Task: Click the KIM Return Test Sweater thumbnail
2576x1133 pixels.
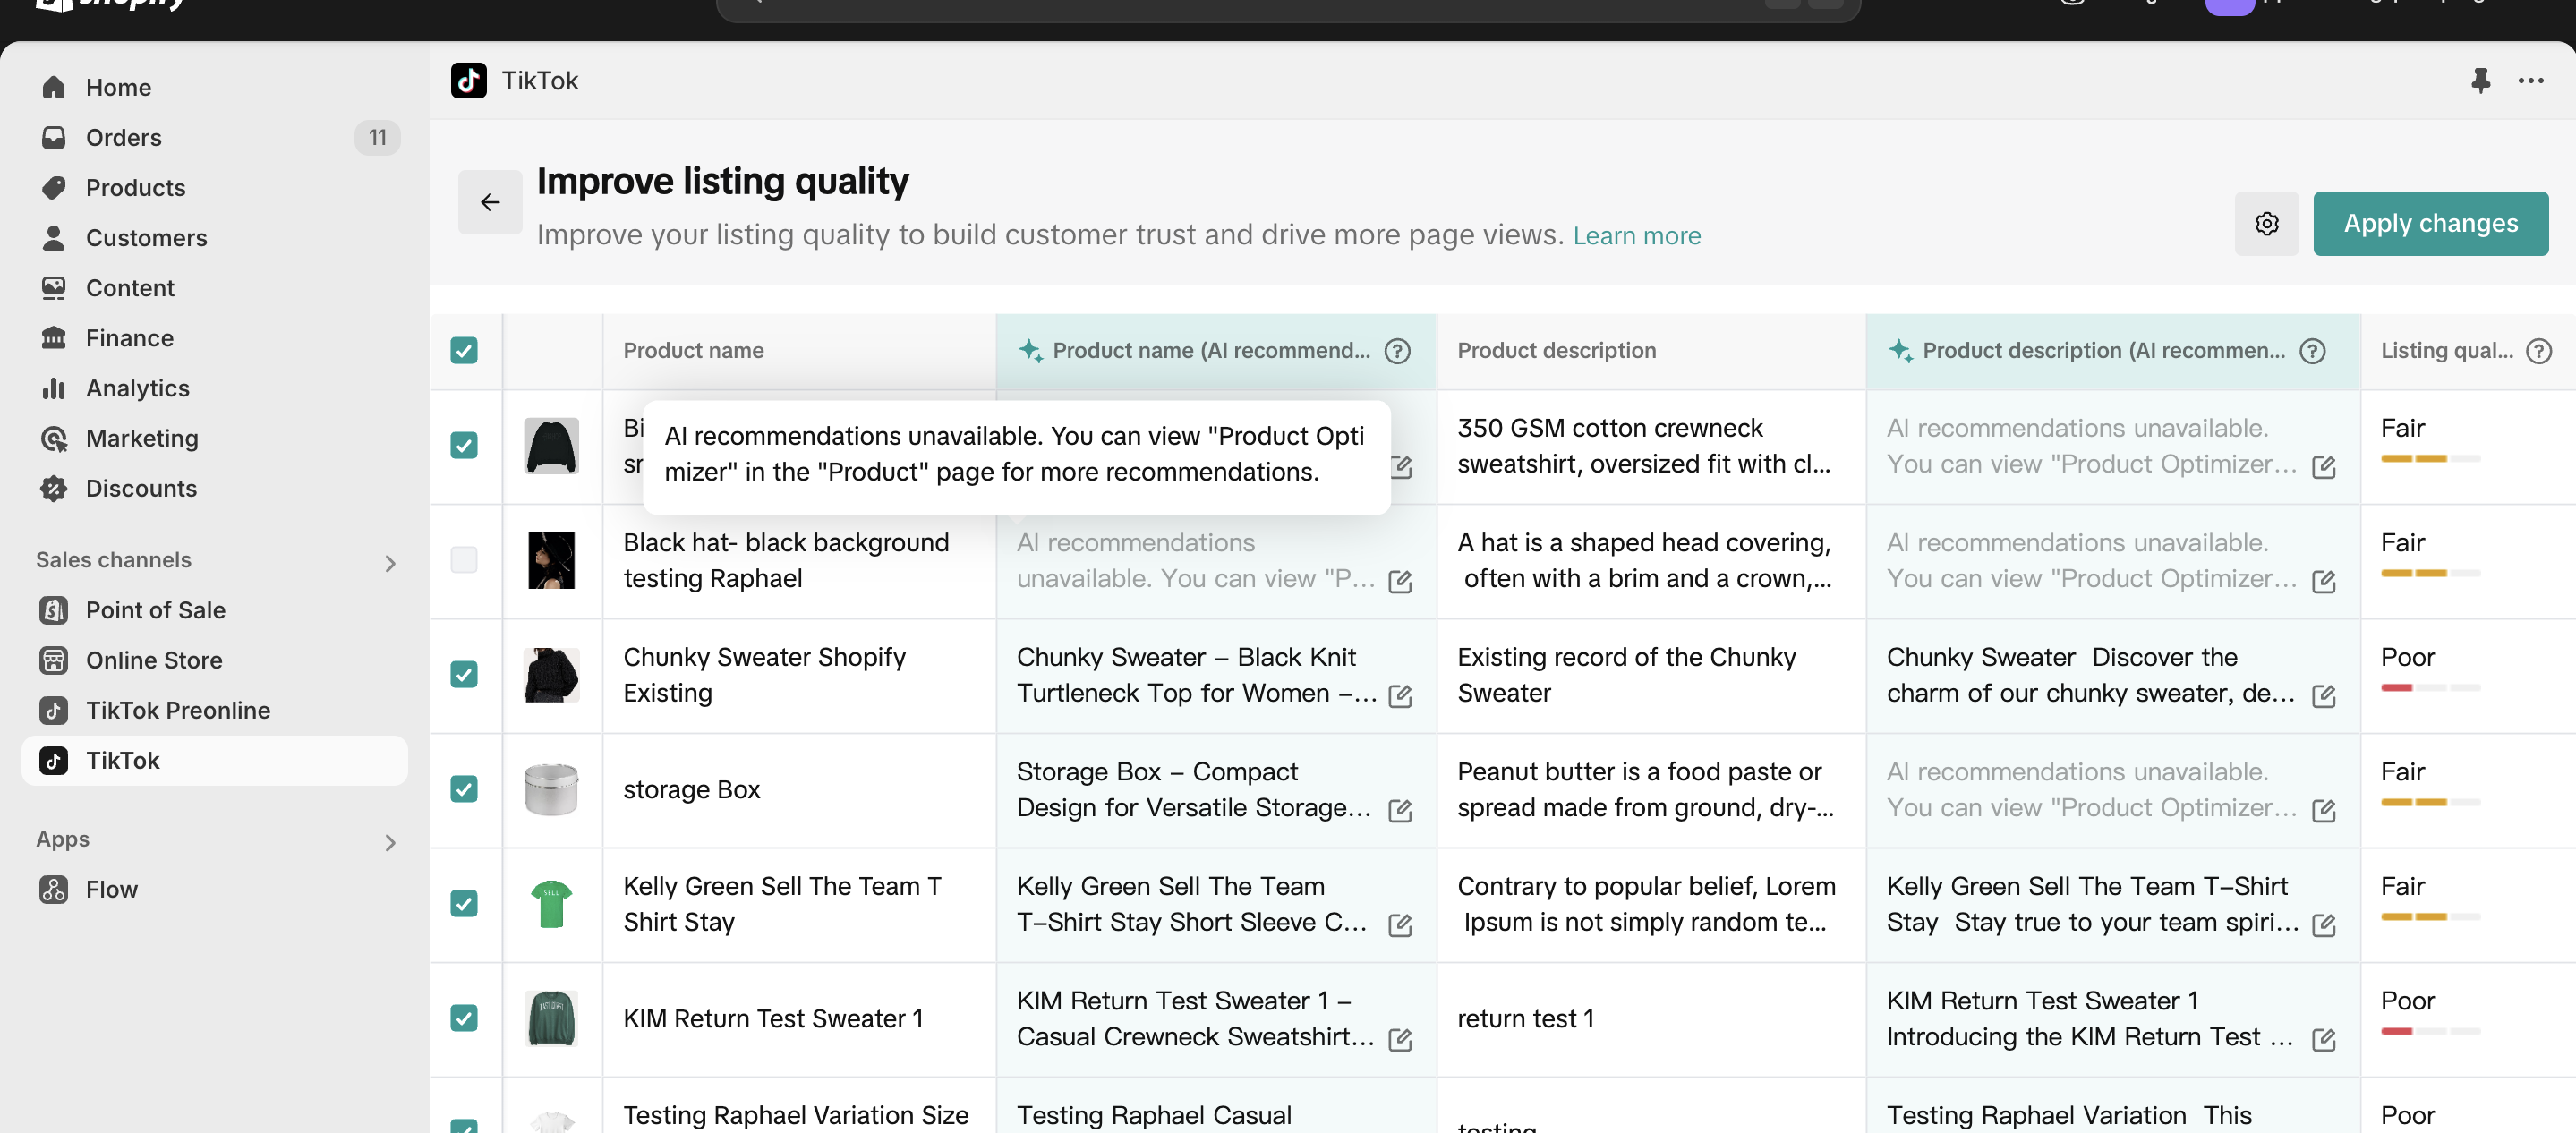Action: pyautogui.click(x=551, y=1018)
